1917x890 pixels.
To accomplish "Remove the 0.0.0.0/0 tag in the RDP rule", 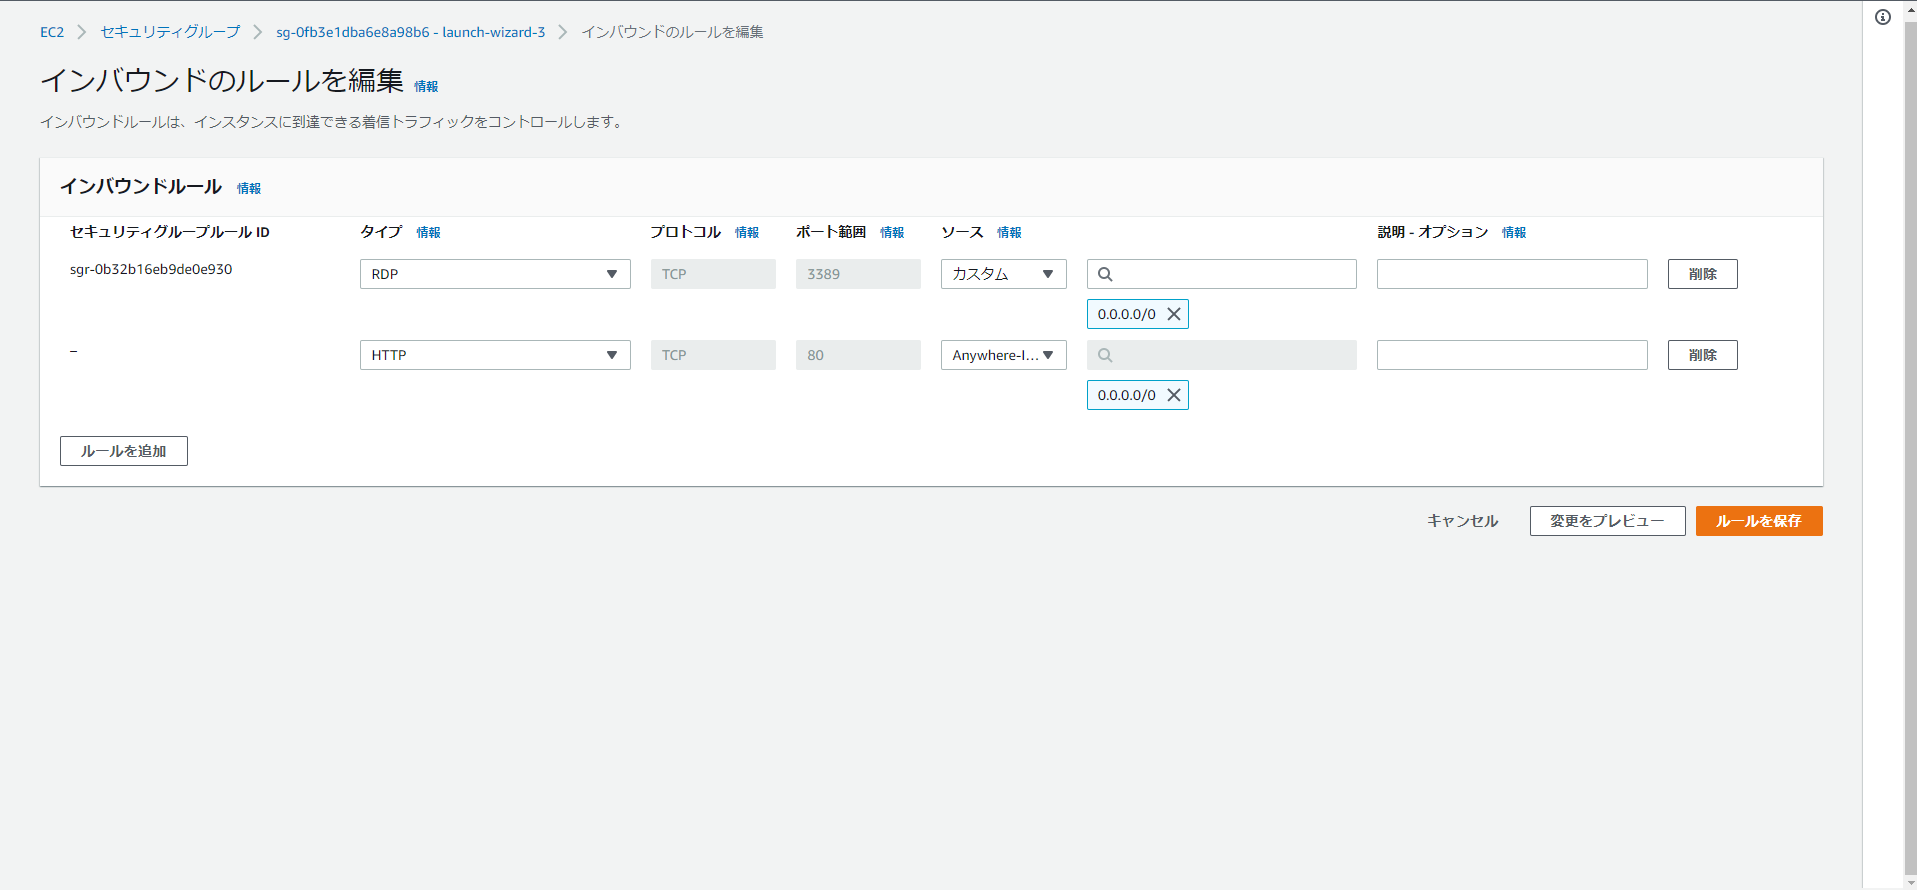I will (1174, 314).
